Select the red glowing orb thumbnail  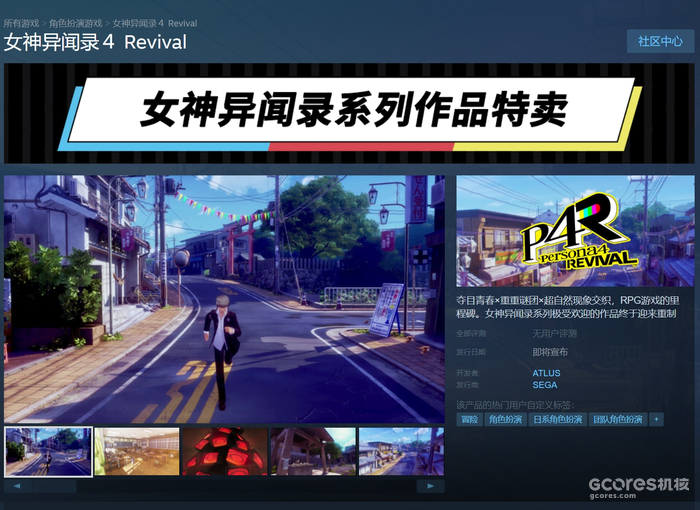pos(225,451)
